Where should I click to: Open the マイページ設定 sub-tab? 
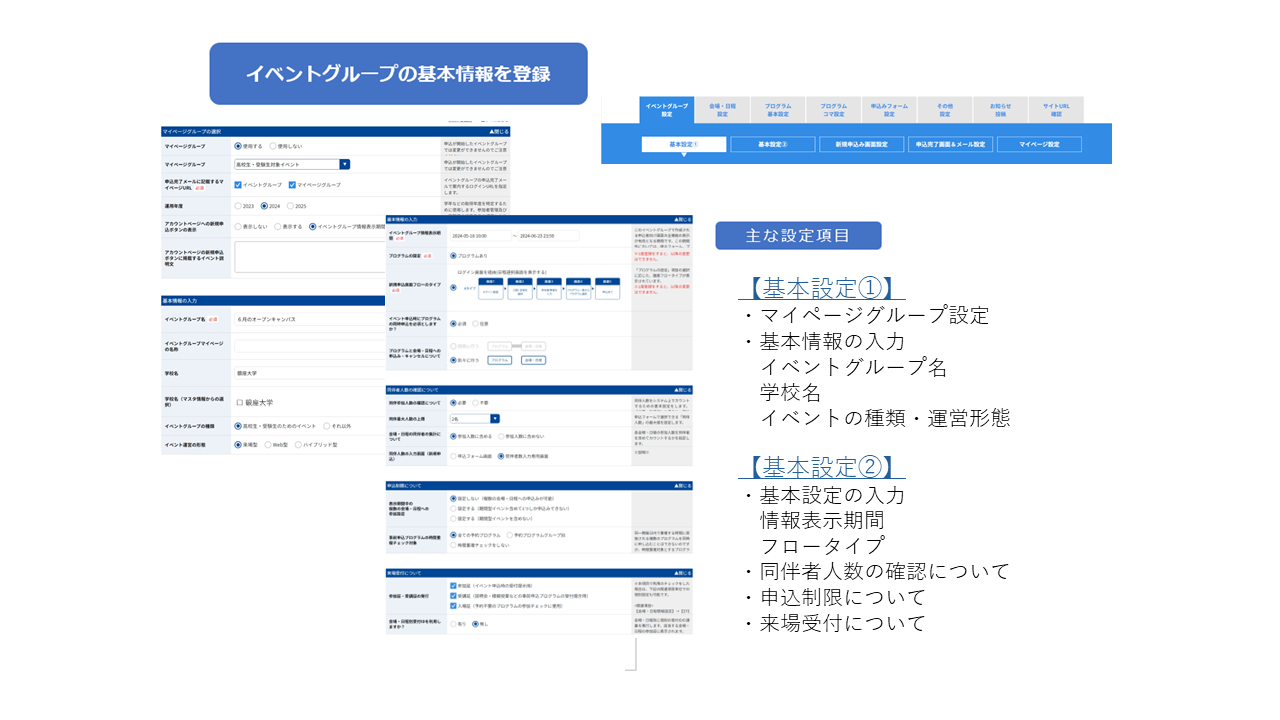[1039, 144]
